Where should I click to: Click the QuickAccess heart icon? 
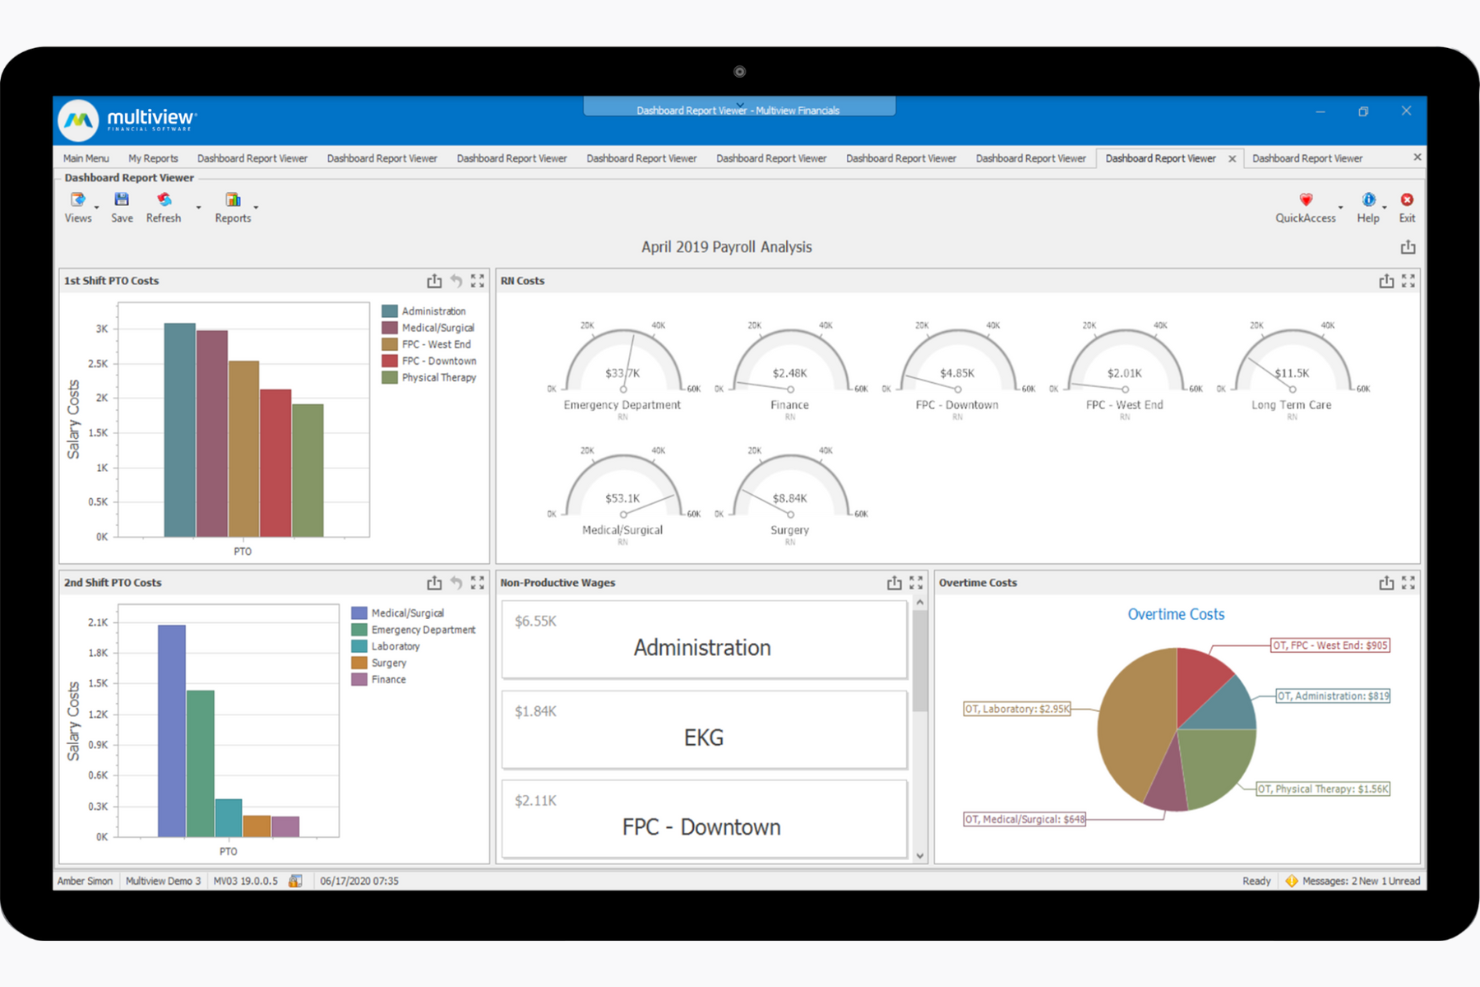pyautogui.click(x=1306, y=200)
